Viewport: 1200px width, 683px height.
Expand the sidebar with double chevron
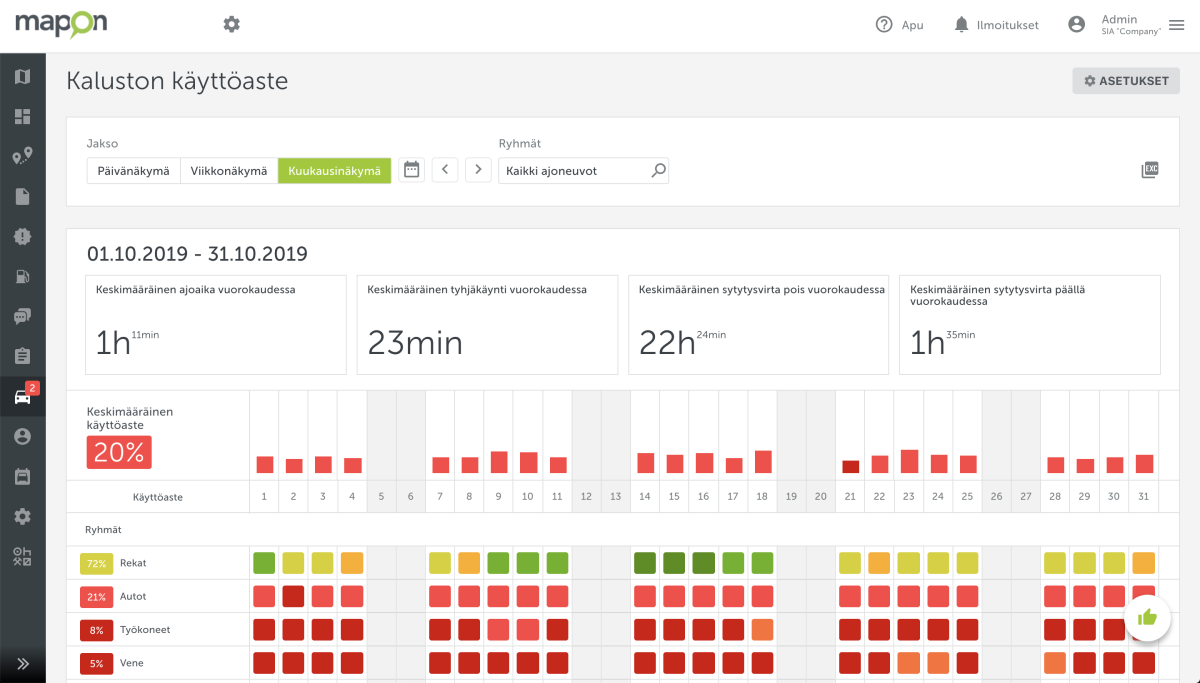pyautogui.click(x=22, y=663)
